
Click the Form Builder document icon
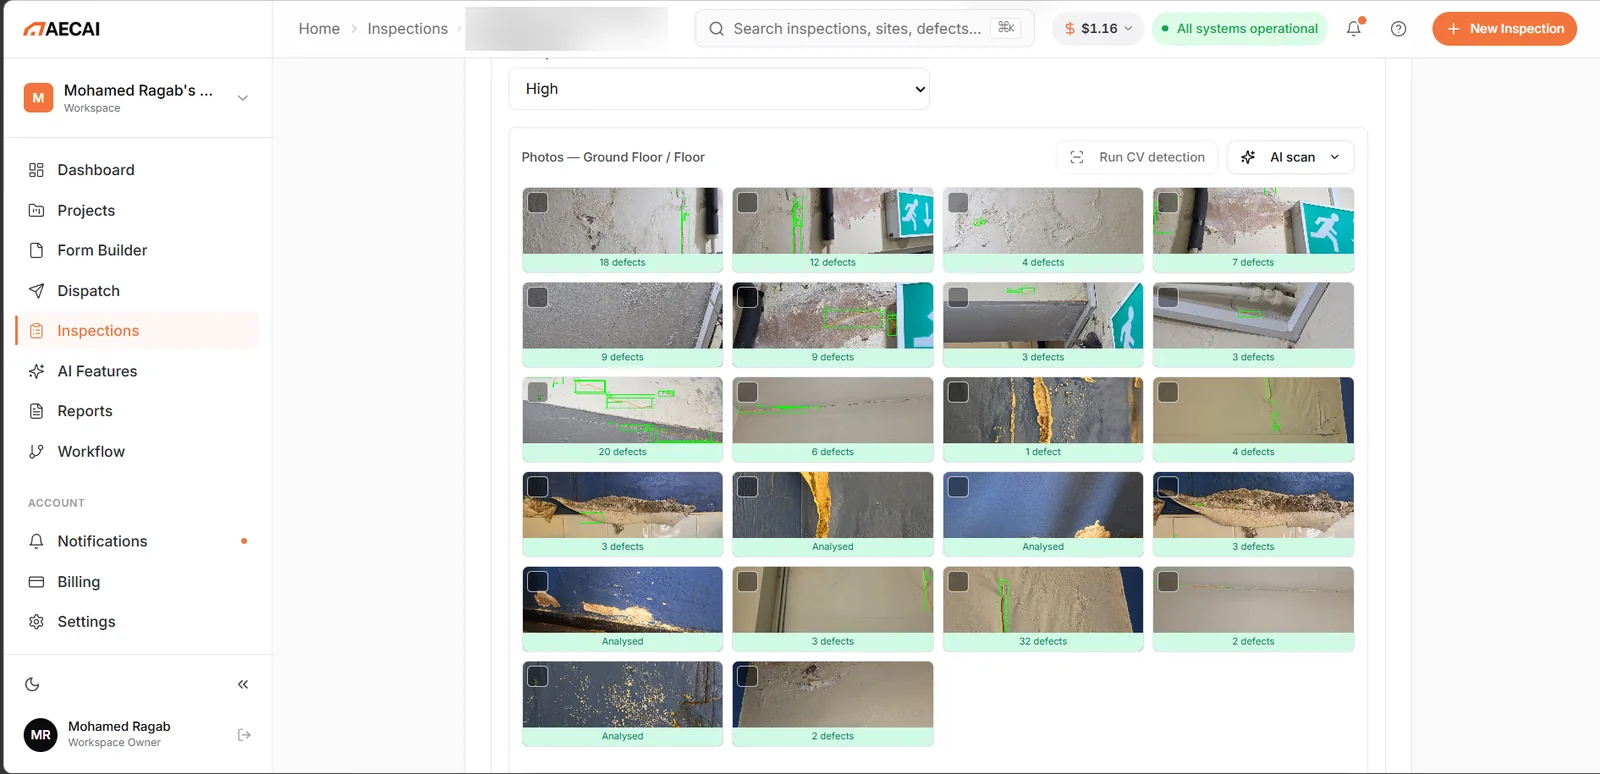point(37,250)
